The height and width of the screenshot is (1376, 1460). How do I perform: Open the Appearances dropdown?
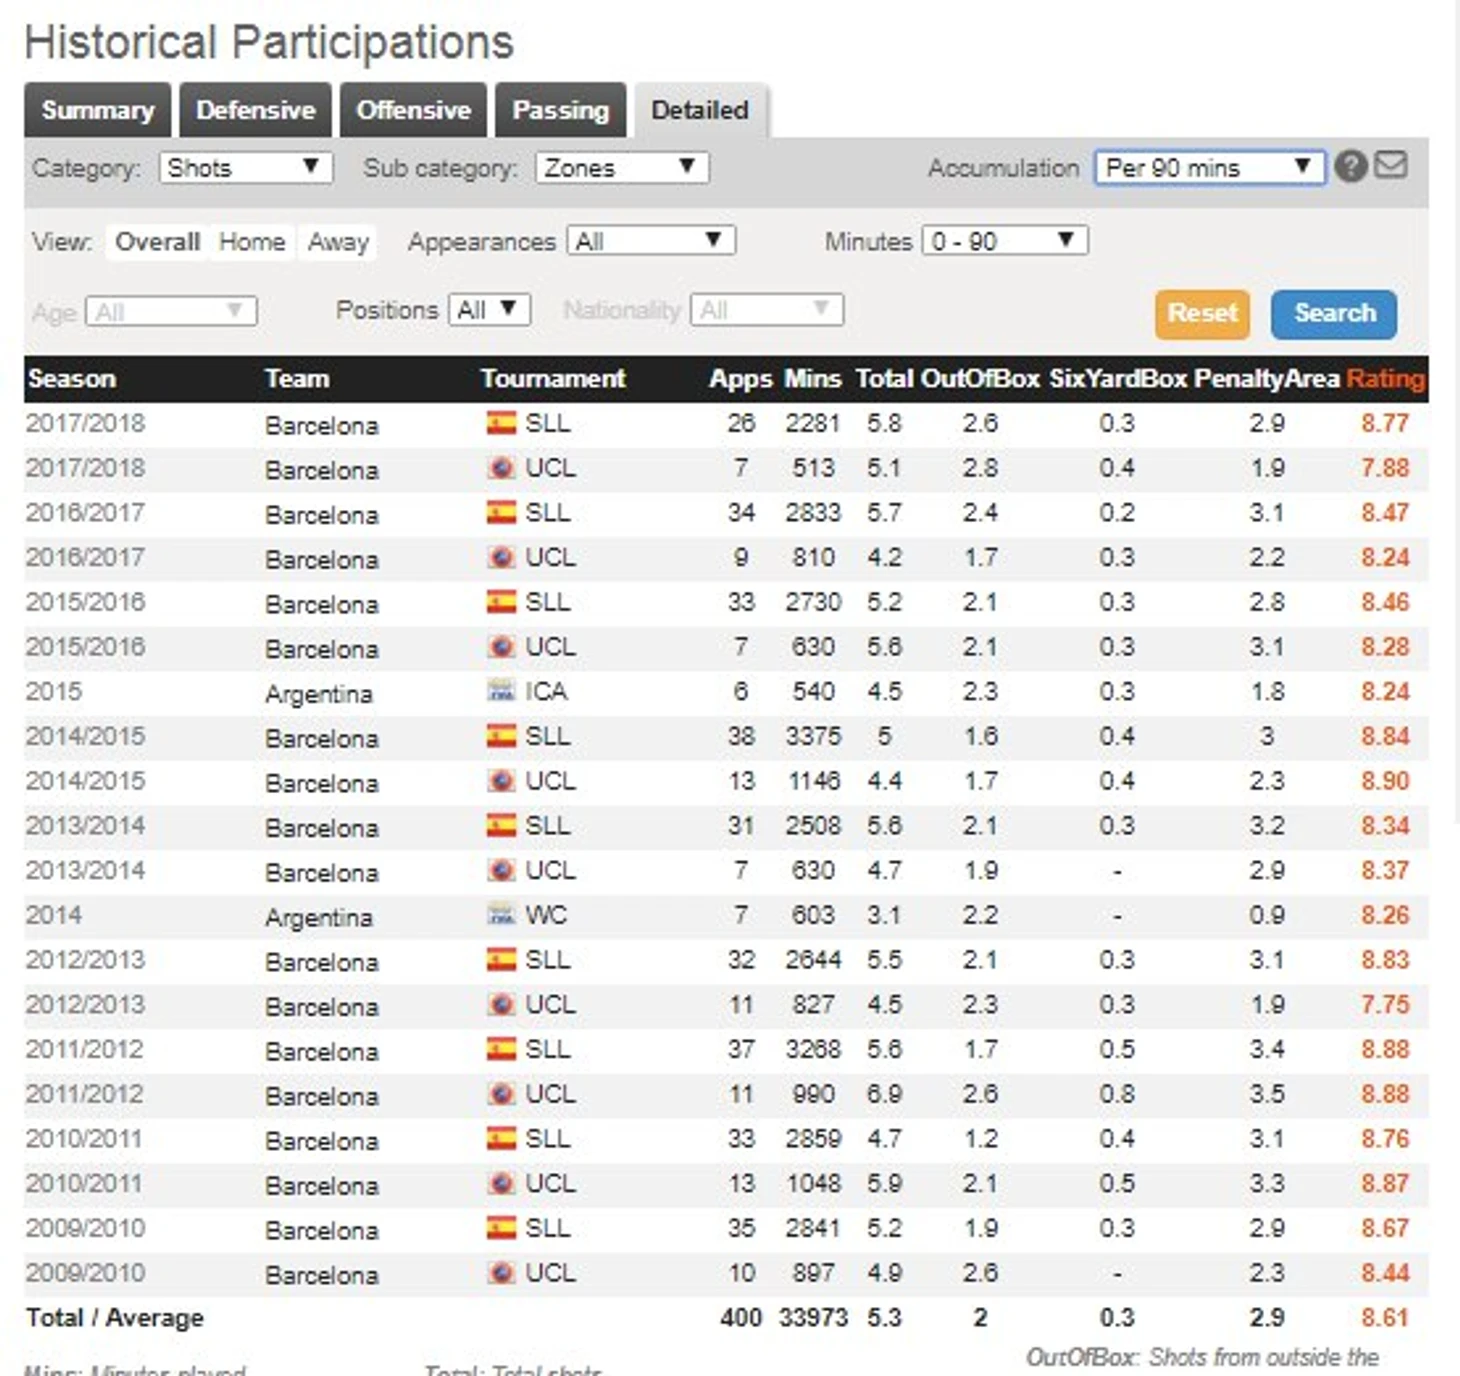[651, 241]
